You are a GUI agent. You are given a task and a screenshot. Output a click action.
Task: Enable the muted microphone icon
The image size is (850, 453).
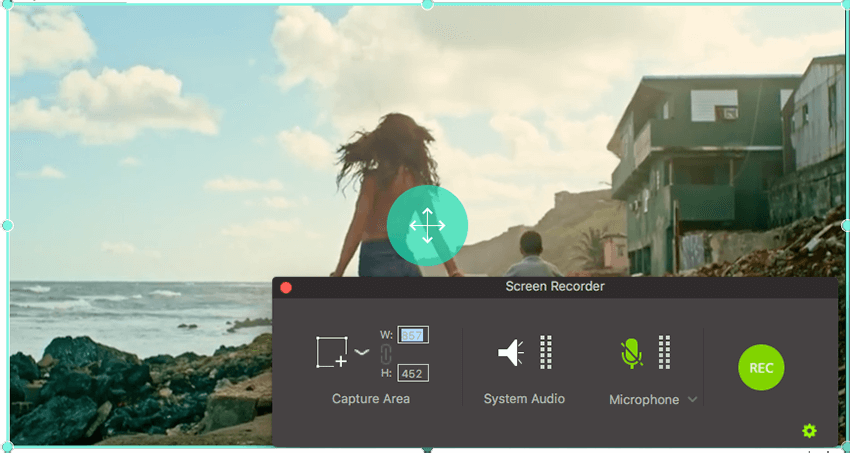tap(630, 352)
